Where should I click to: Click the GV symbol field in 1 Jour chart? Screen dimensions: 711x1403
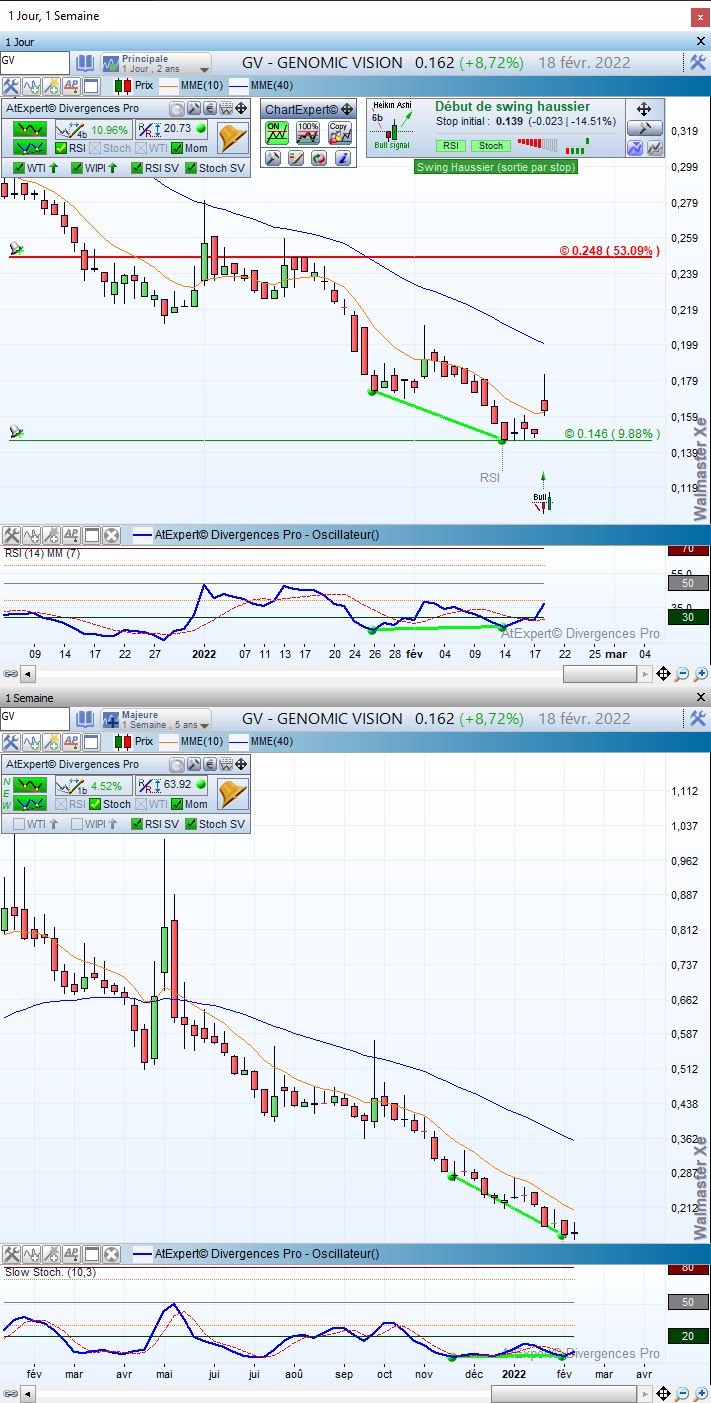(35, 62)
